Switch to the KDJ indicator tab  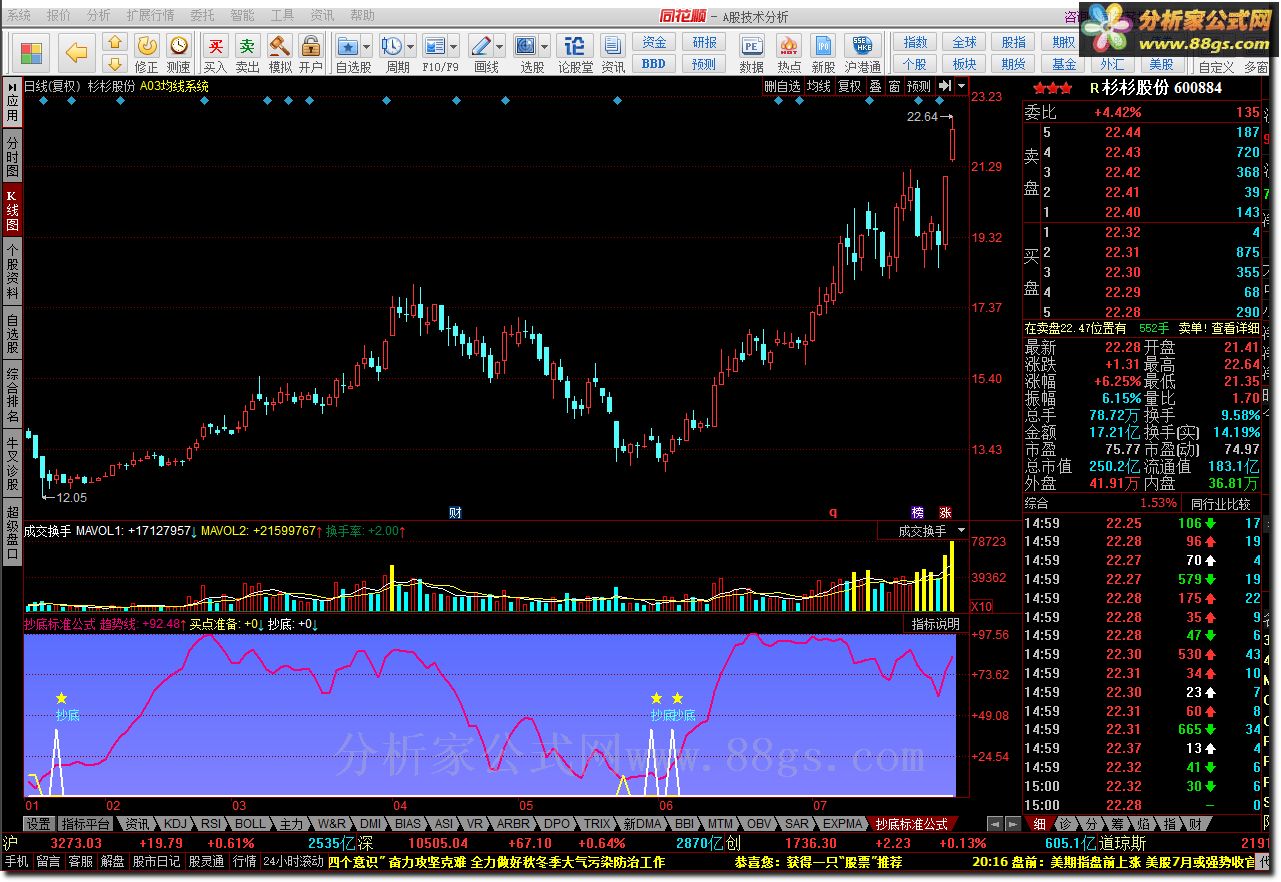click(x=175, y=824)
